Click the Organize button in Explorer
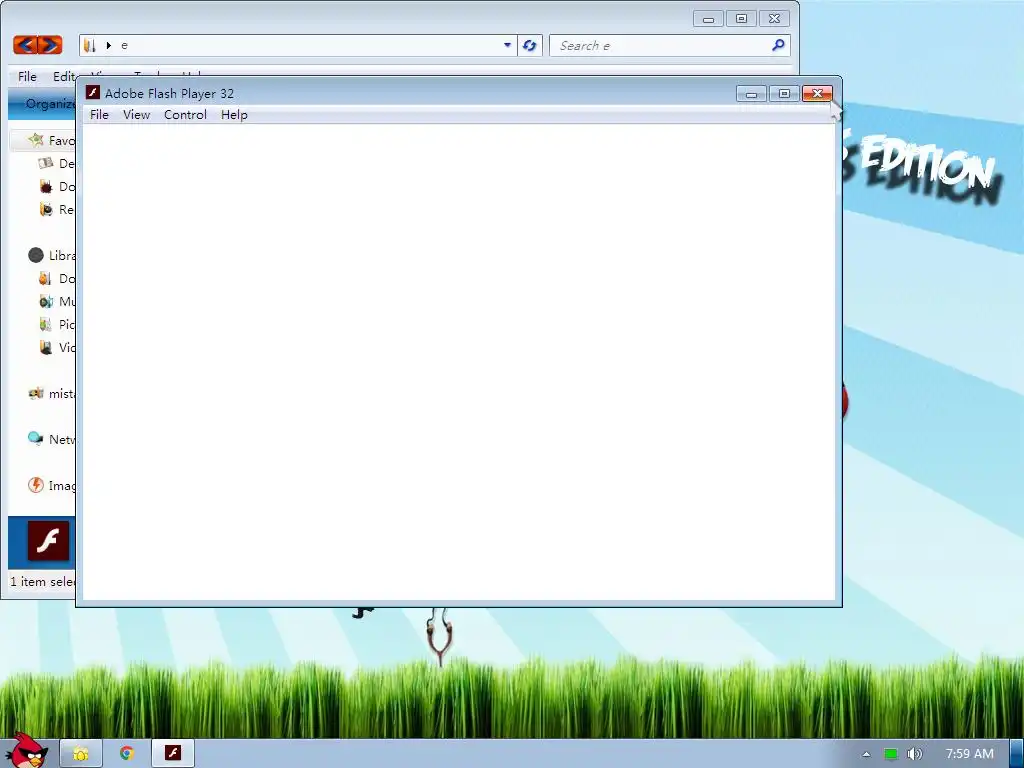The height and width of the screenshot is (768, 1024). 50,104
